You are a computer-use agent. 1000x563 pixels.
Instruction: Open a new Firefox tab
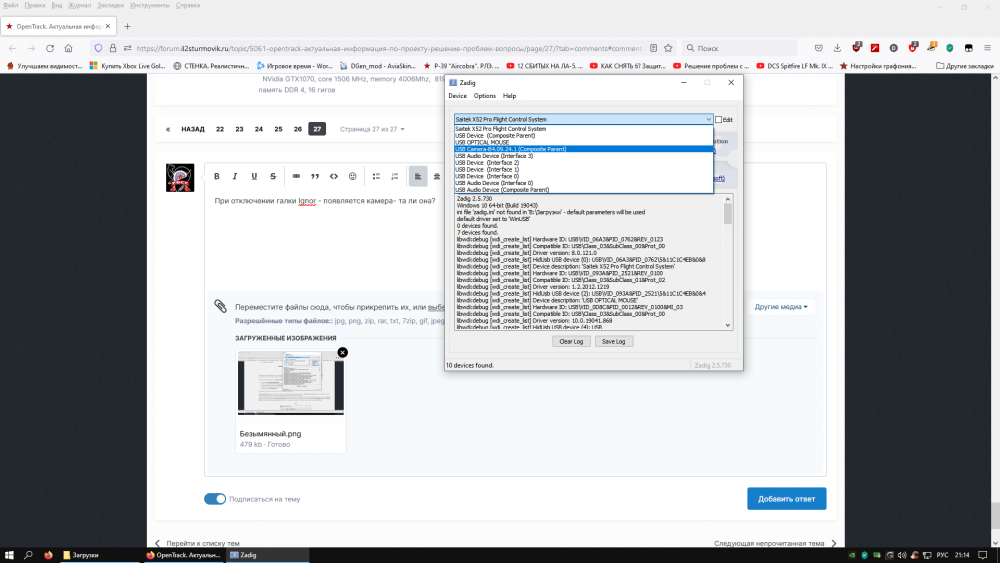pyautogui.click(x=128, y=26)
